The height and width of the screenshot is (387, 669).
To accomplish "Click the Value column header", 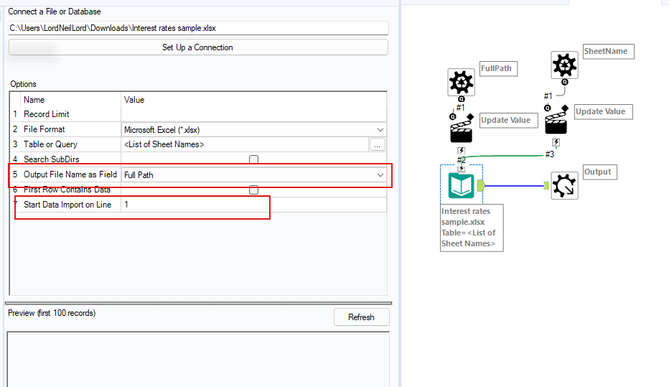I will tap(134, 100).
